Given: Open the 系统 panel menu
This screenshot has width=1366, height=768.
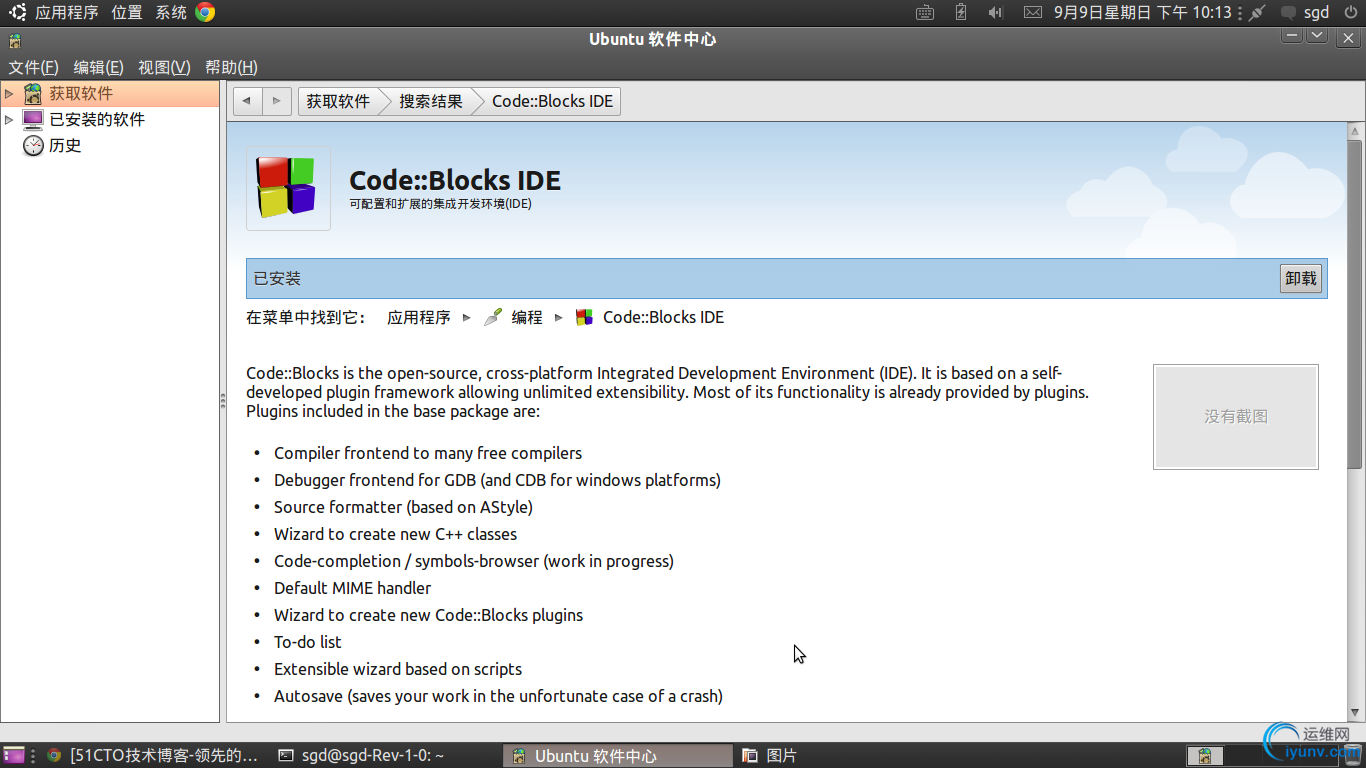Looking at the screenshot, I should (171, 13).
